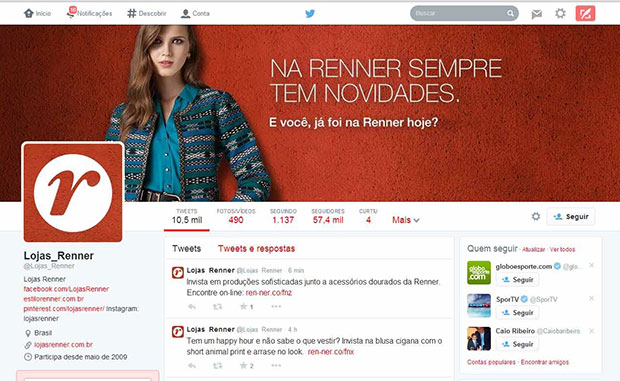Open Seguindo 1.137 tab
Viewport: 620px width, 381px height.
point(283,217)
